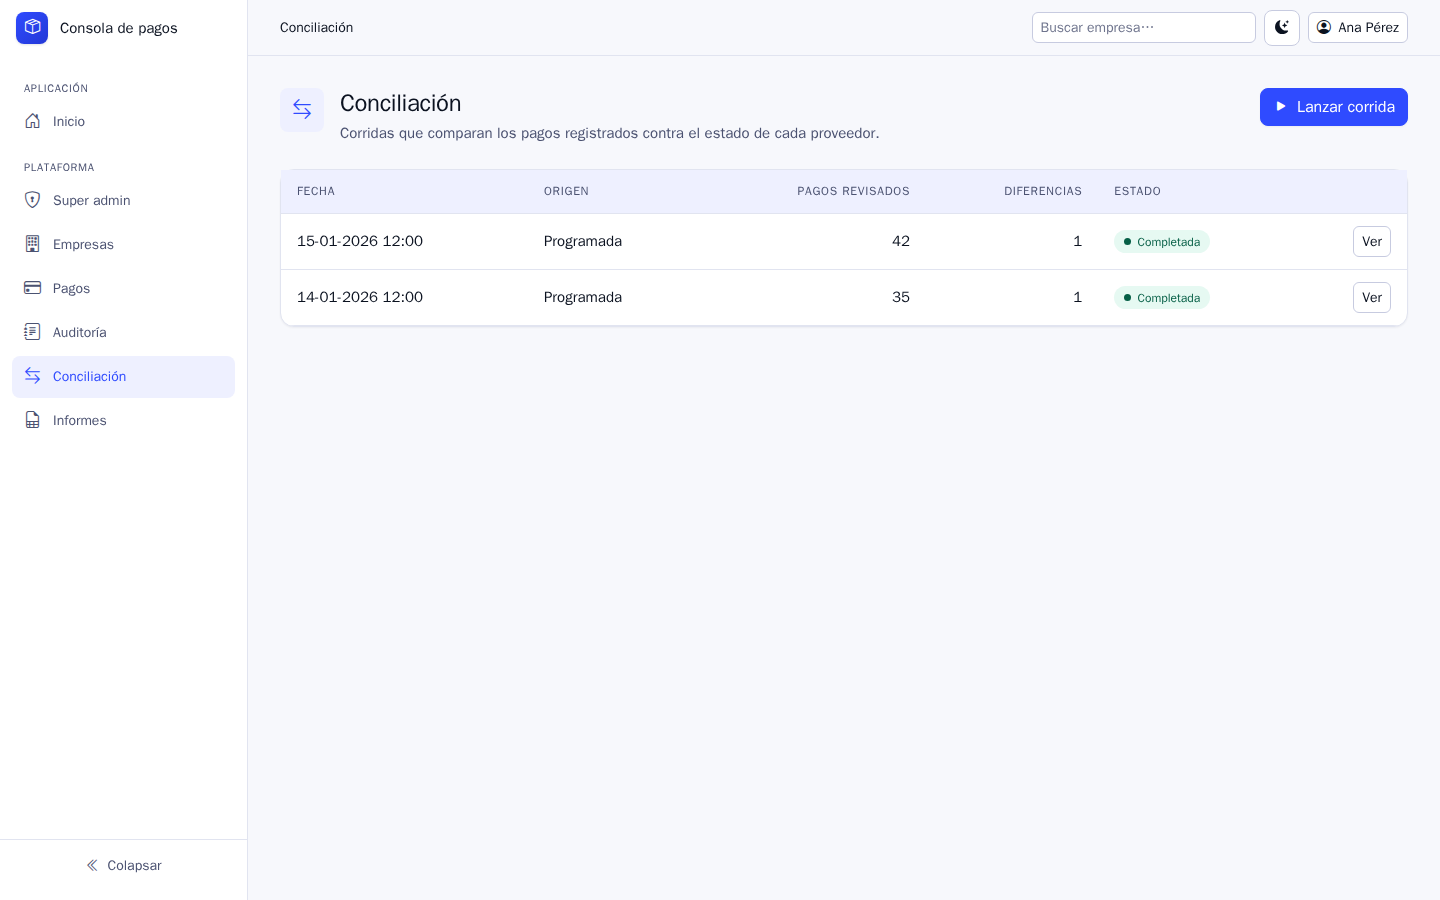Click the Inicio house icon

click(33, 121)
